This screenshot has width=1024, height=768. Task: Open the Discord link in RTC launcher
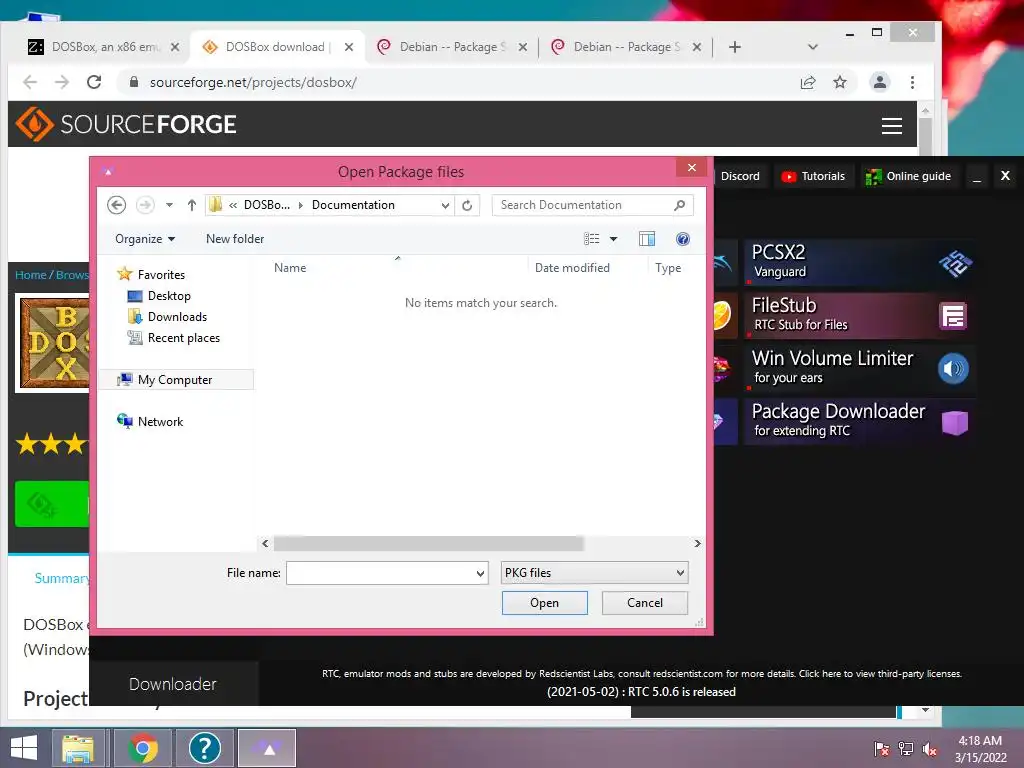pyautogui.click(x=740, y=176)
